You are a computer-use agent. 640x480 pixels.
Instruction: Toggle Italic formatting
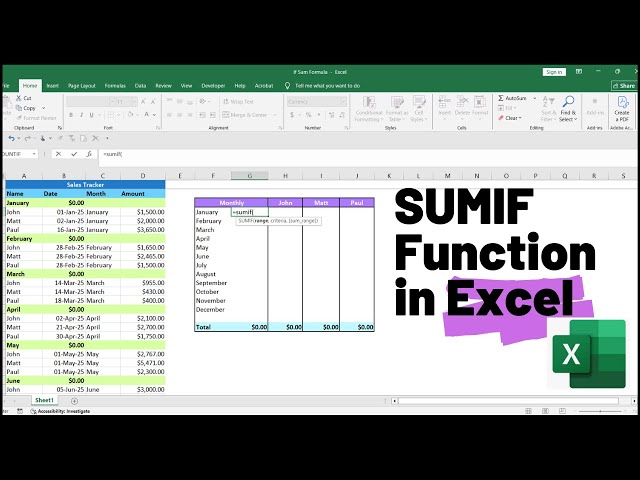(81, 115)
